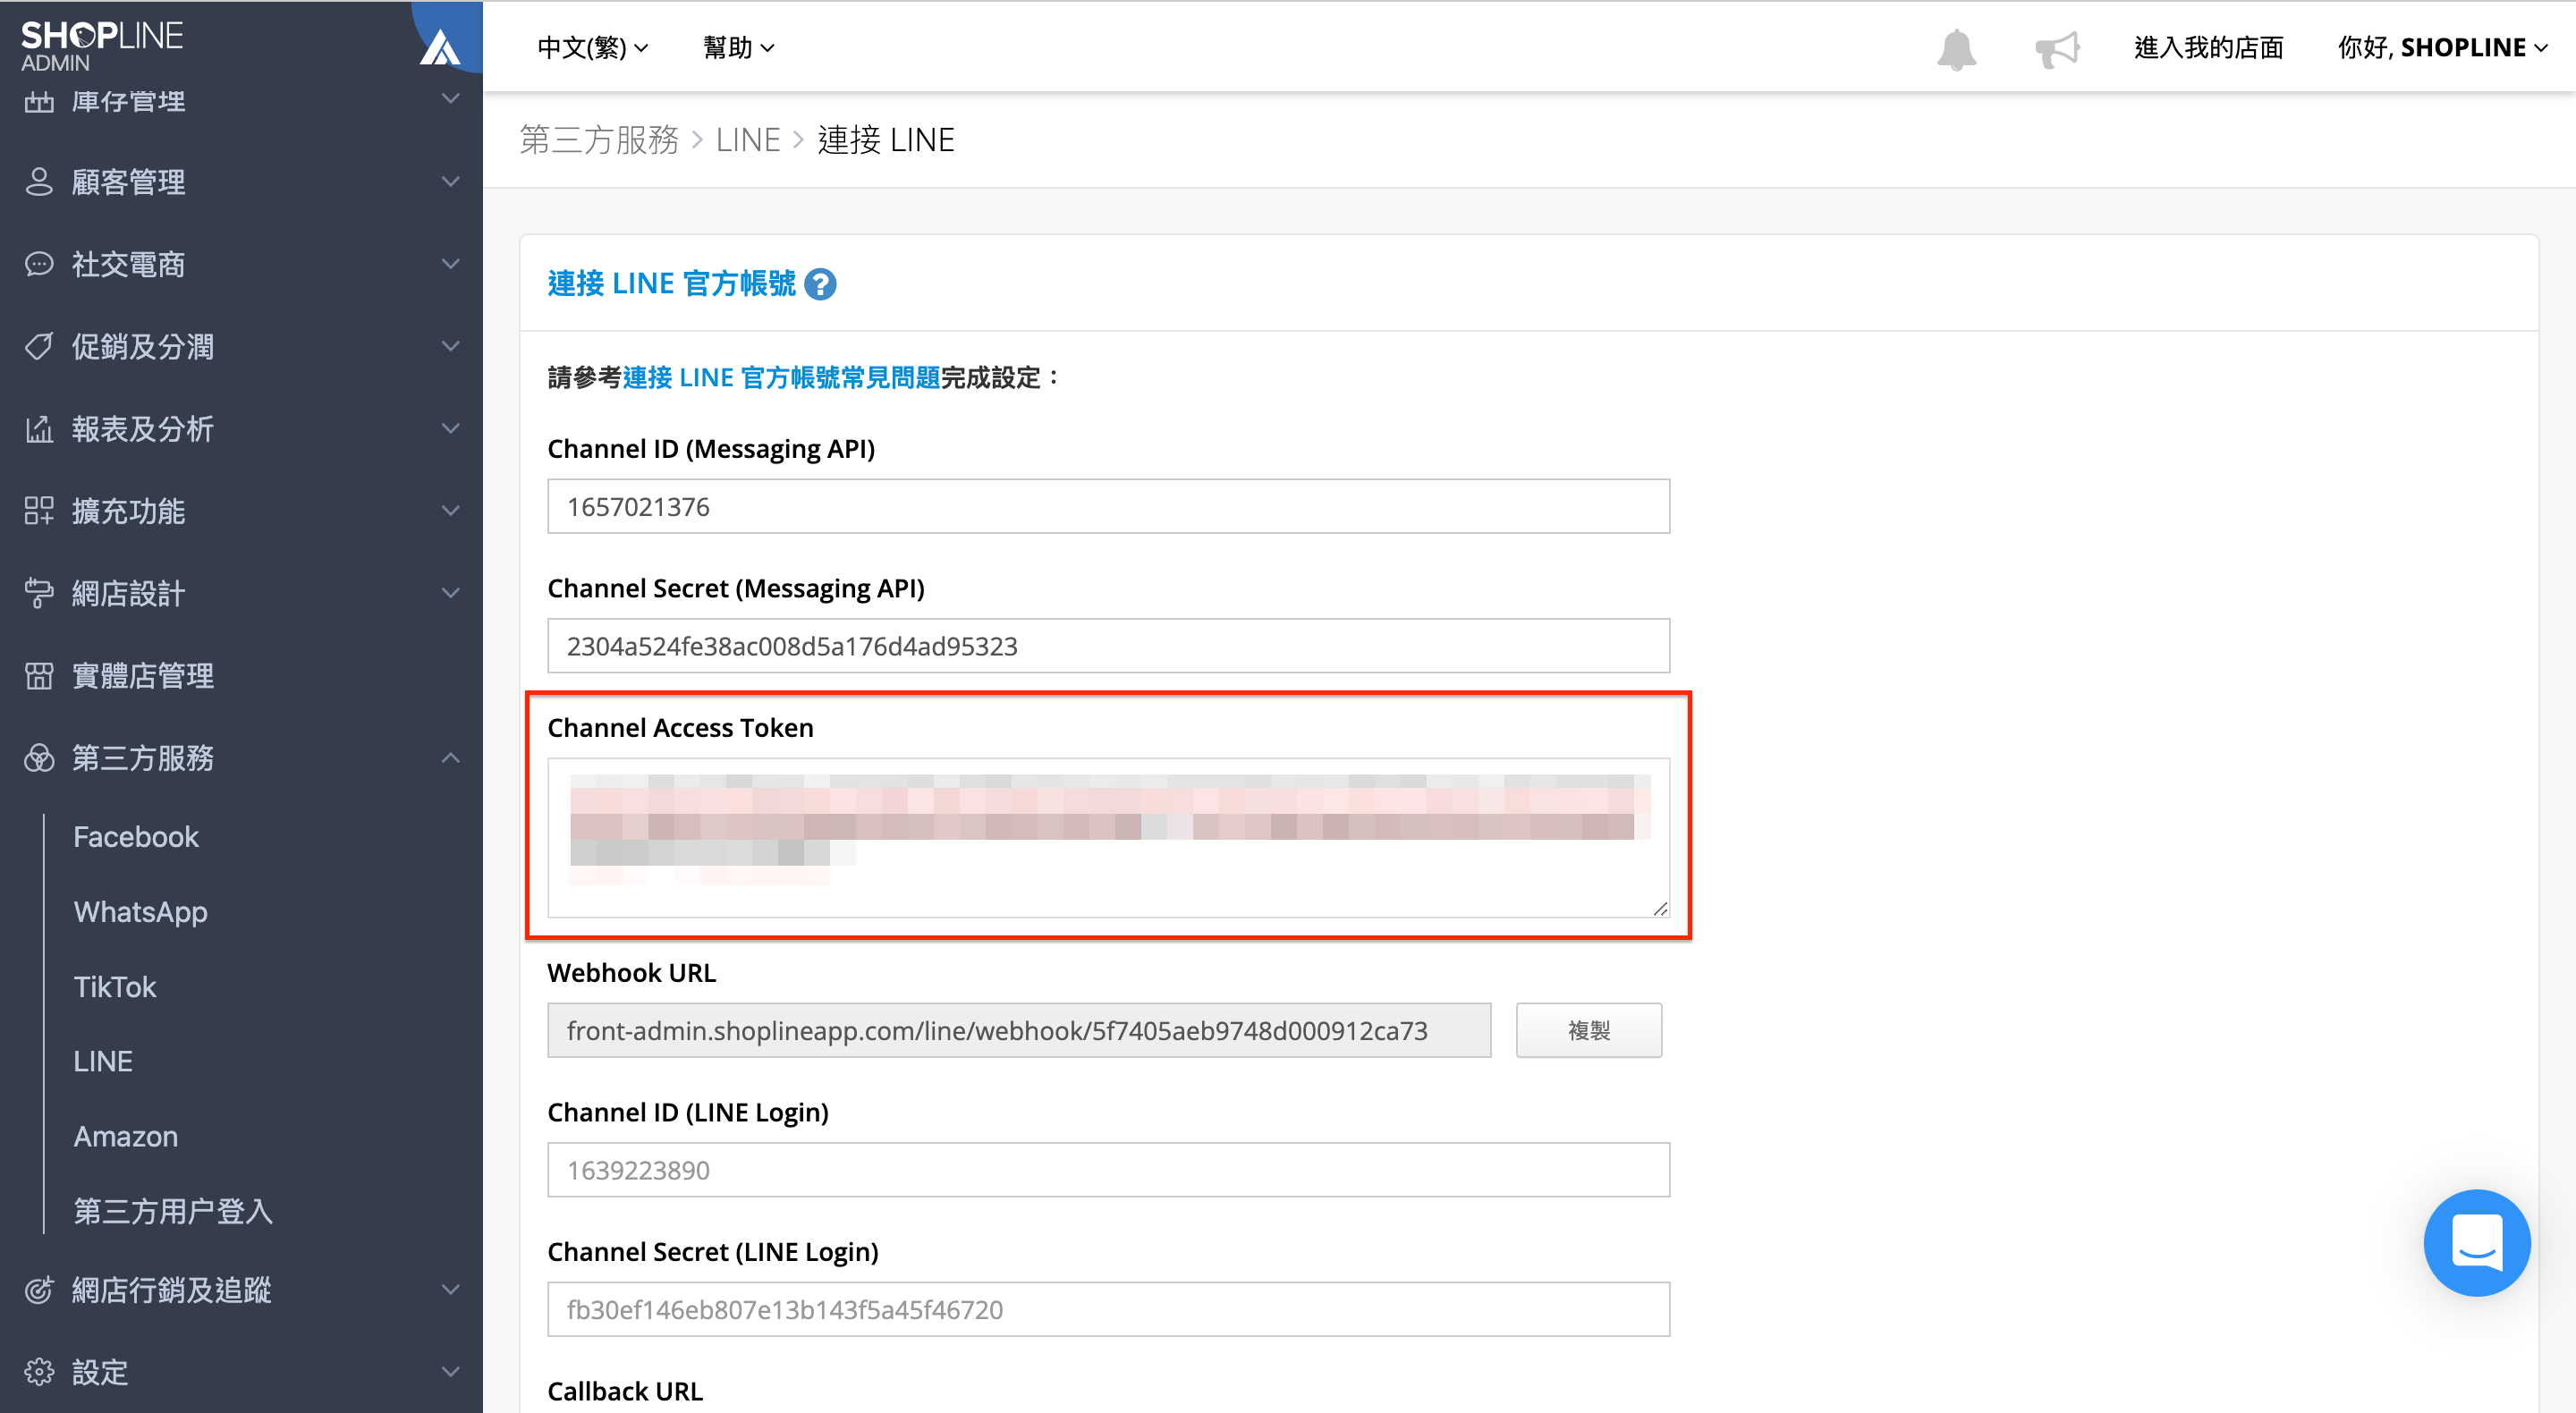
Task: Click the 連接 LINE 官方帳號 heading
Action: pyautogui.click(x=672, y=284)
